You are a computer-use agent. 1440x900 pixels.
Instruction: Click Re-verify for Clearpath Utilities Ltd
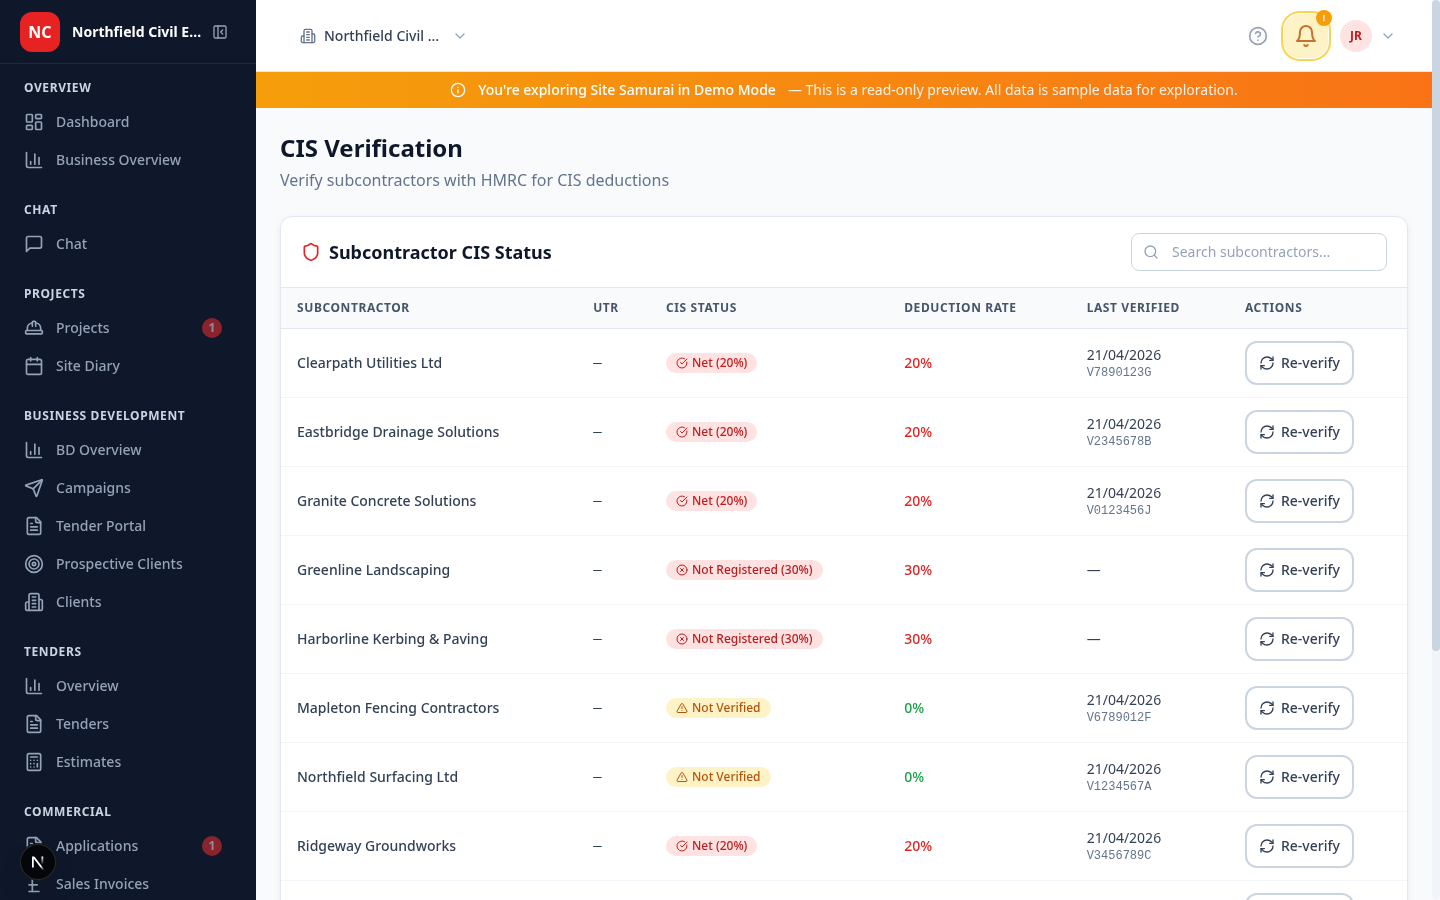(1299, 362)
